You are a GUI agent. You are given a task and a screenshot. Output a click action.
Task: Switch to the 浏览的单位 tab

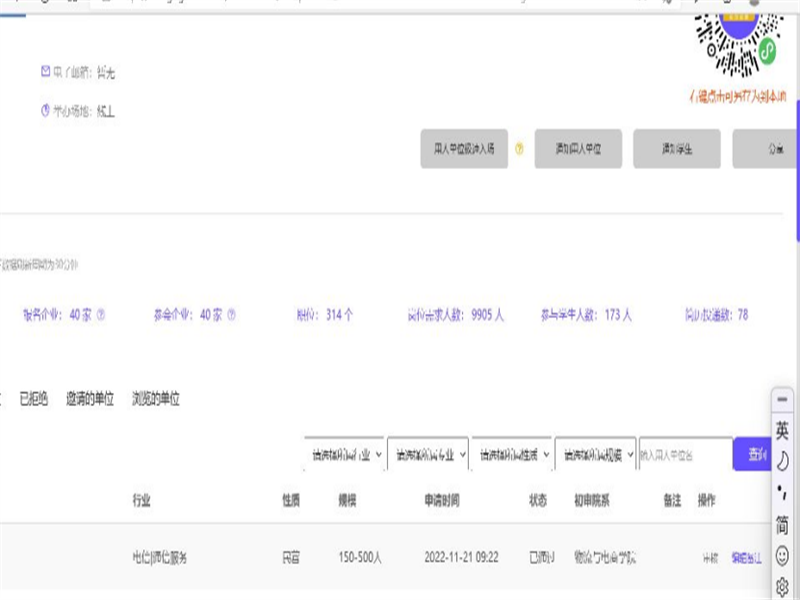pyautogui.click(x=156, y=399)
